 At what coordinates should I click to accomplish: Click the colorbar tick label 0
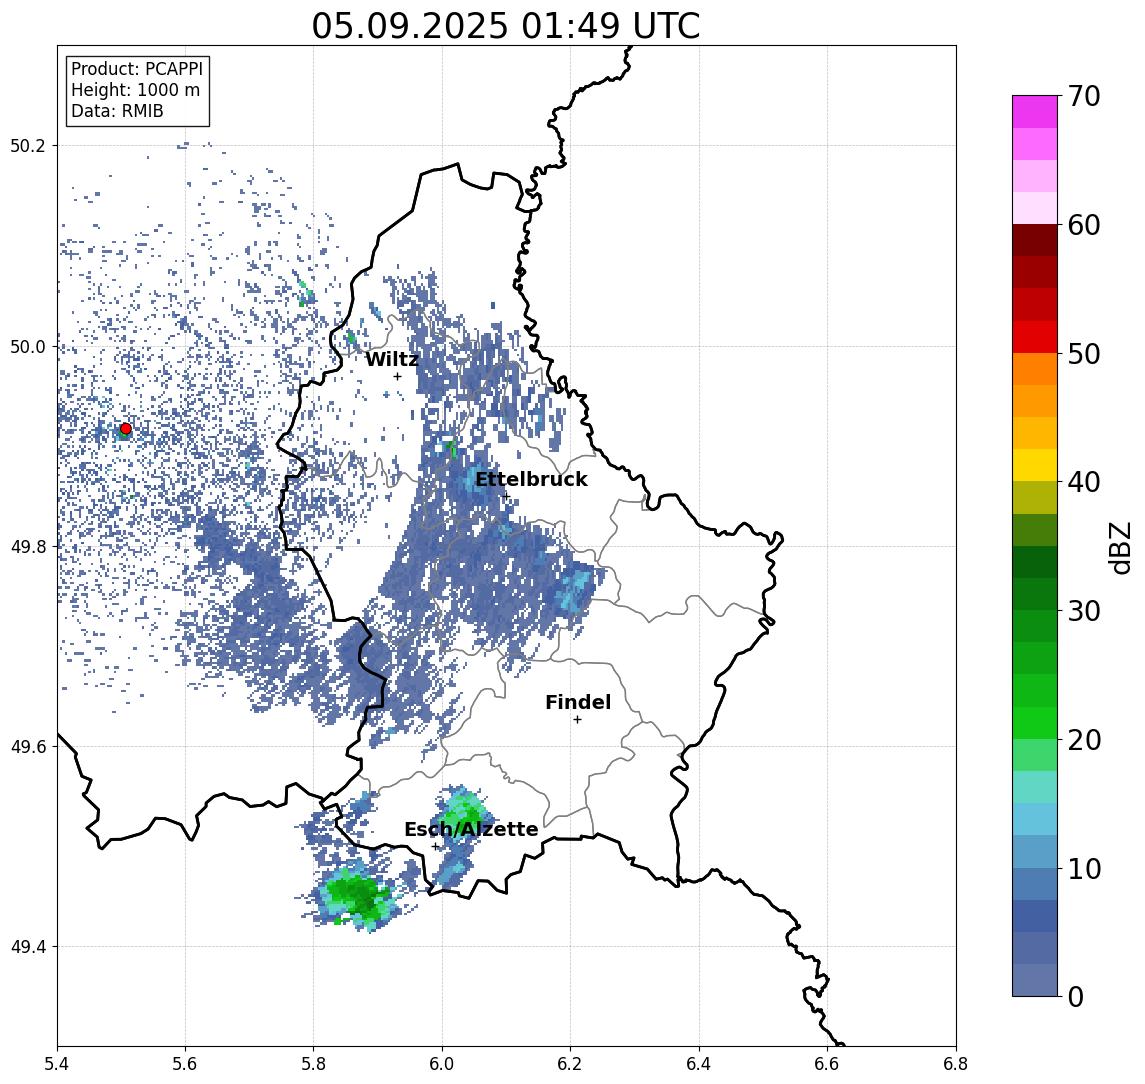[x=1076, y=996]
